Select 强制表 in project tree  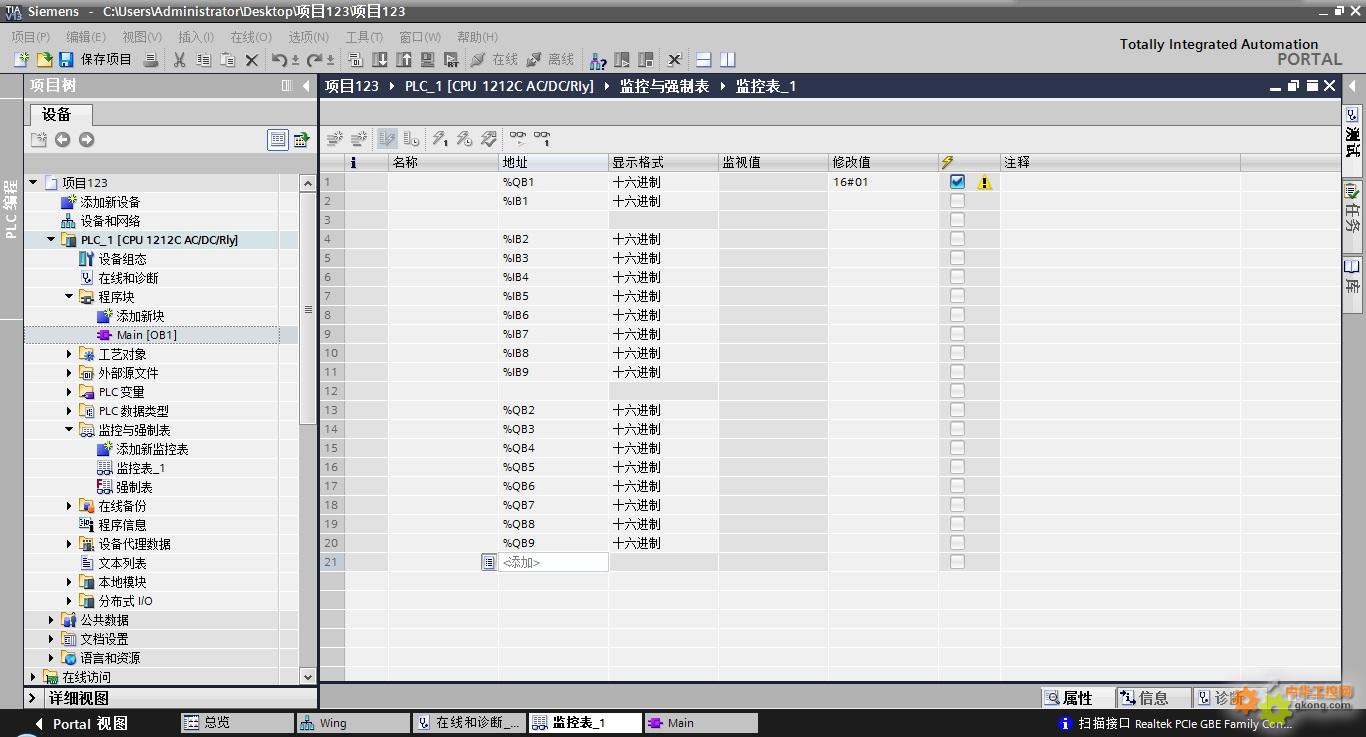point(134,487)
